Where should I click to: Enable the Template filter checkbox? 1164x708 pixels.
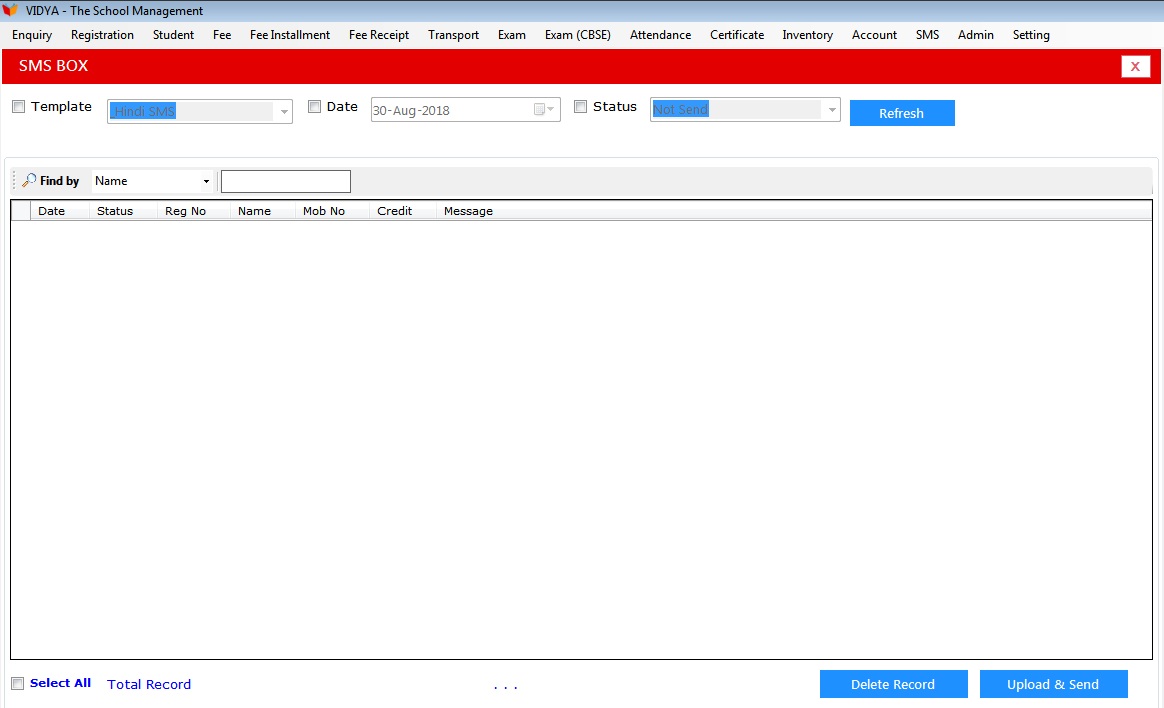point(19,107)
